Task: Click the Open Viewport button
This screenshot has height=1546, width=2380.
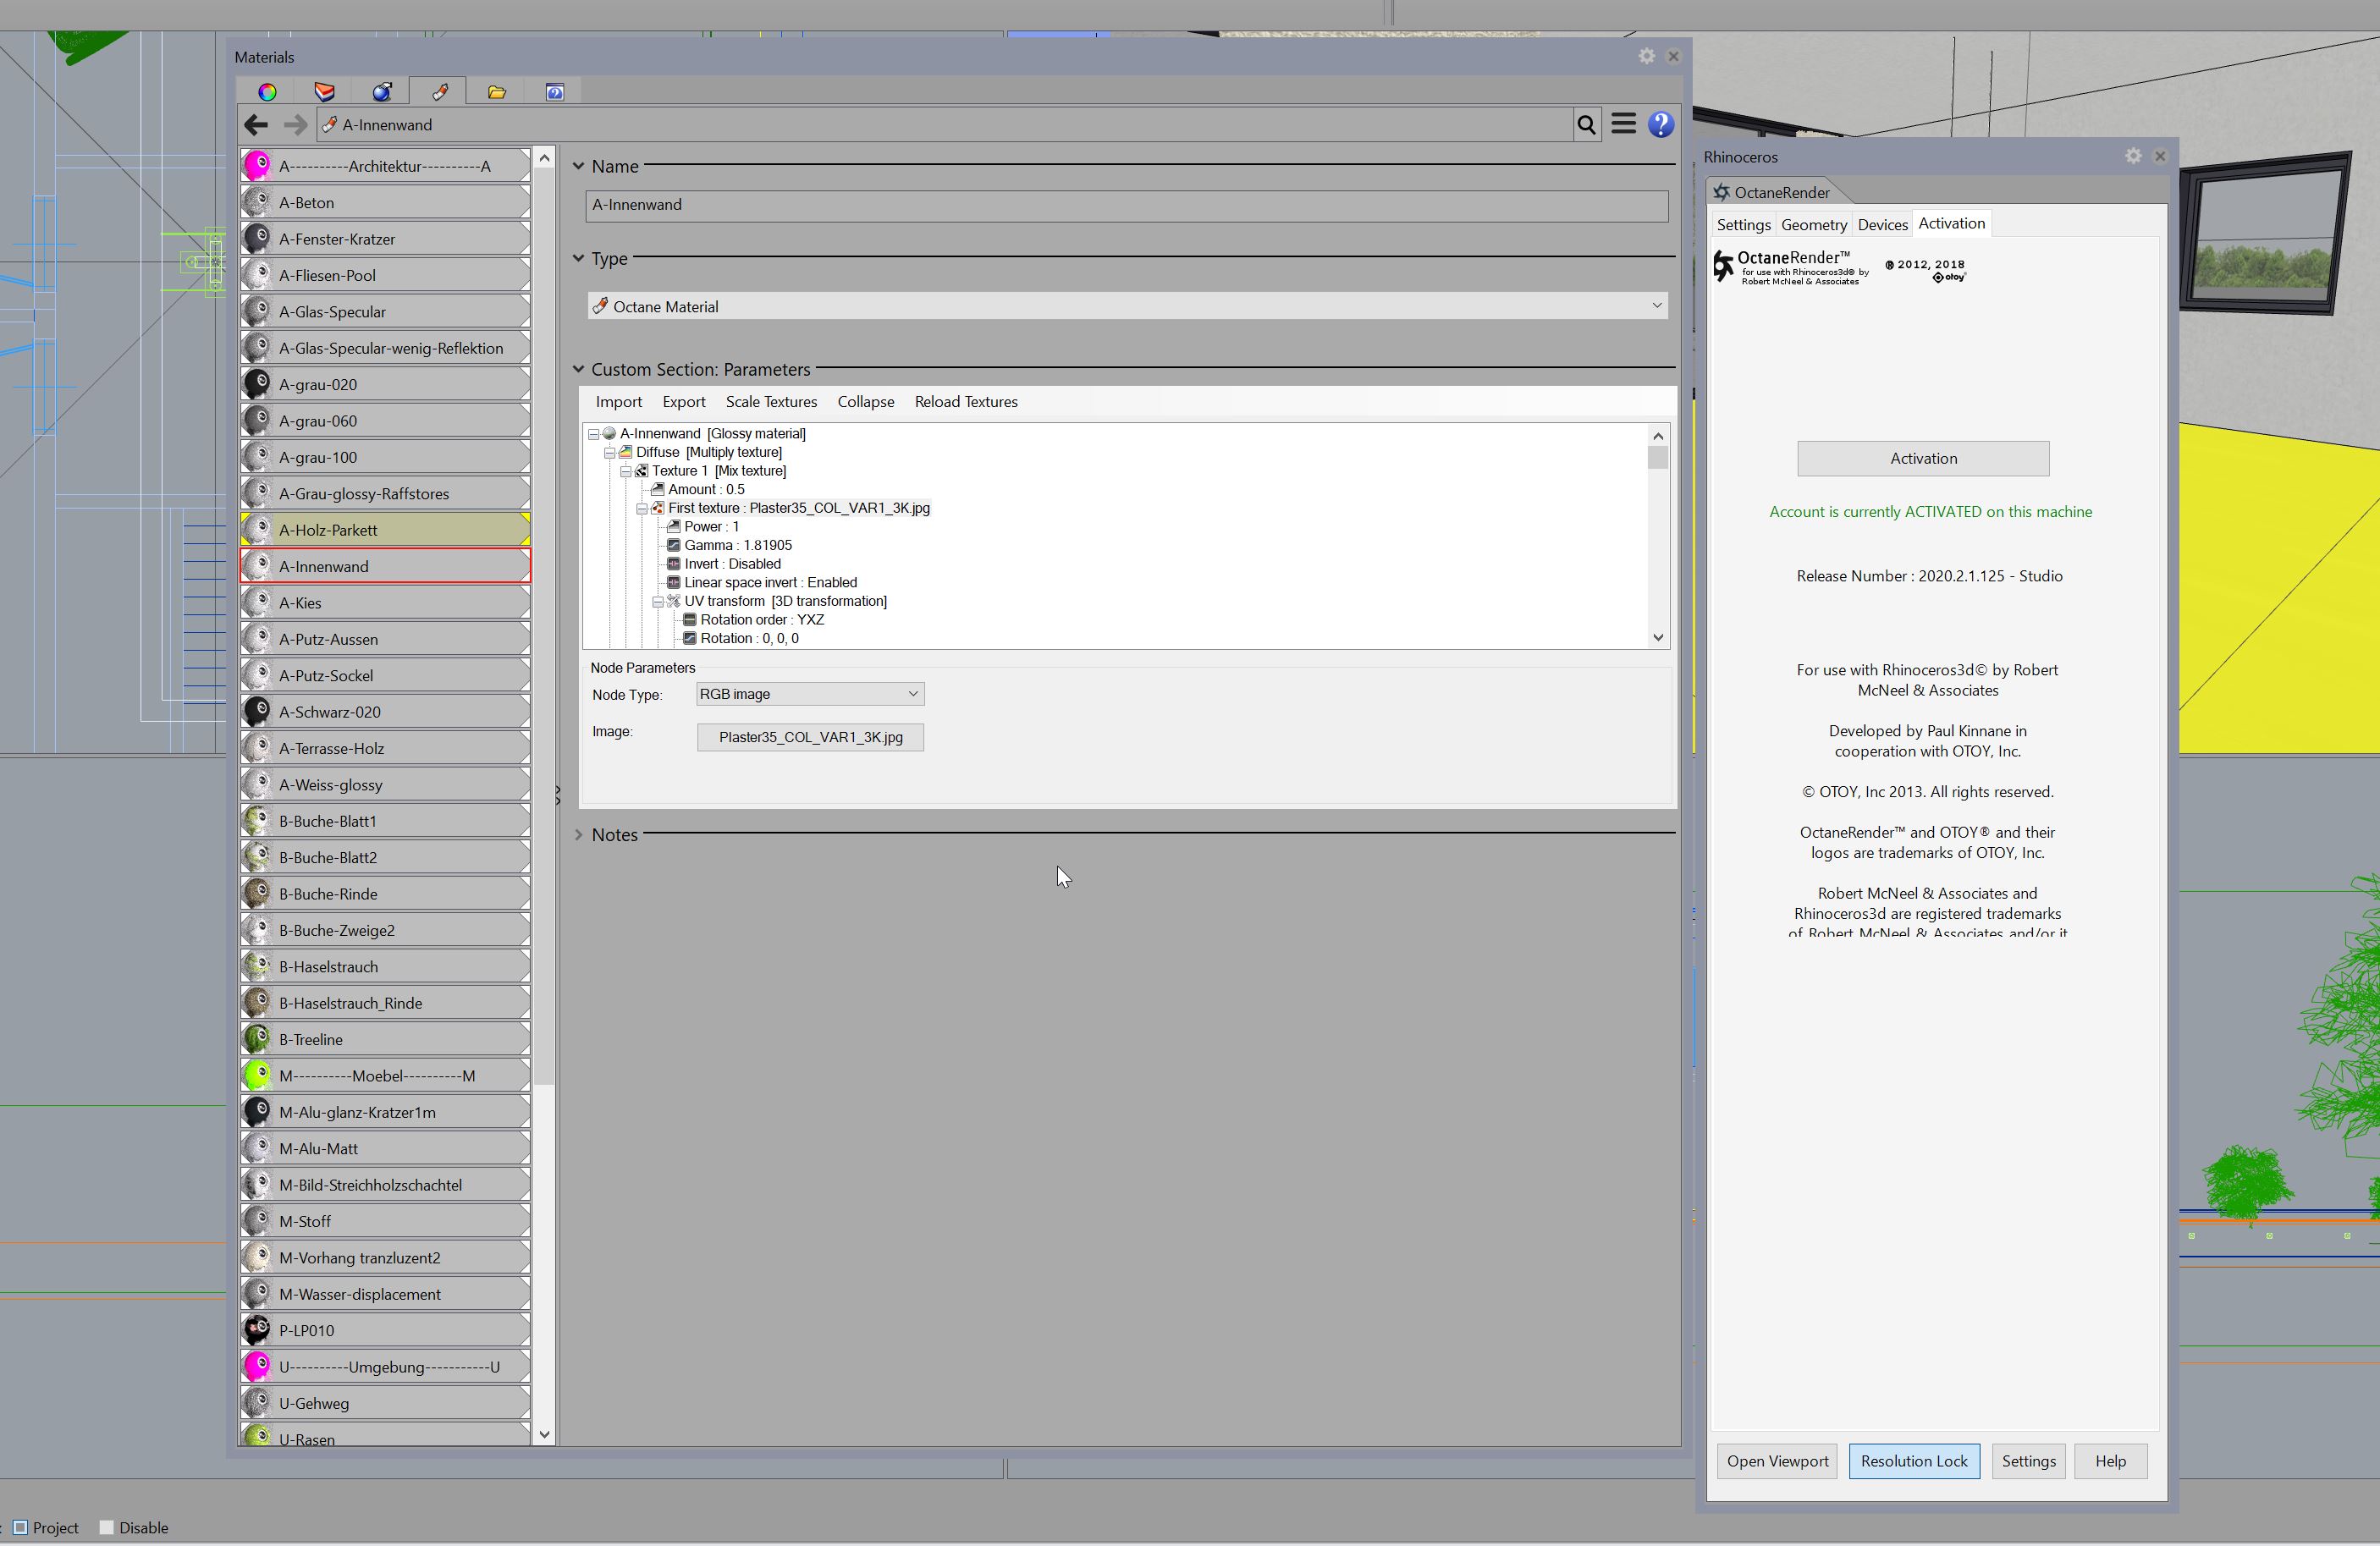Action: 1777,1461
